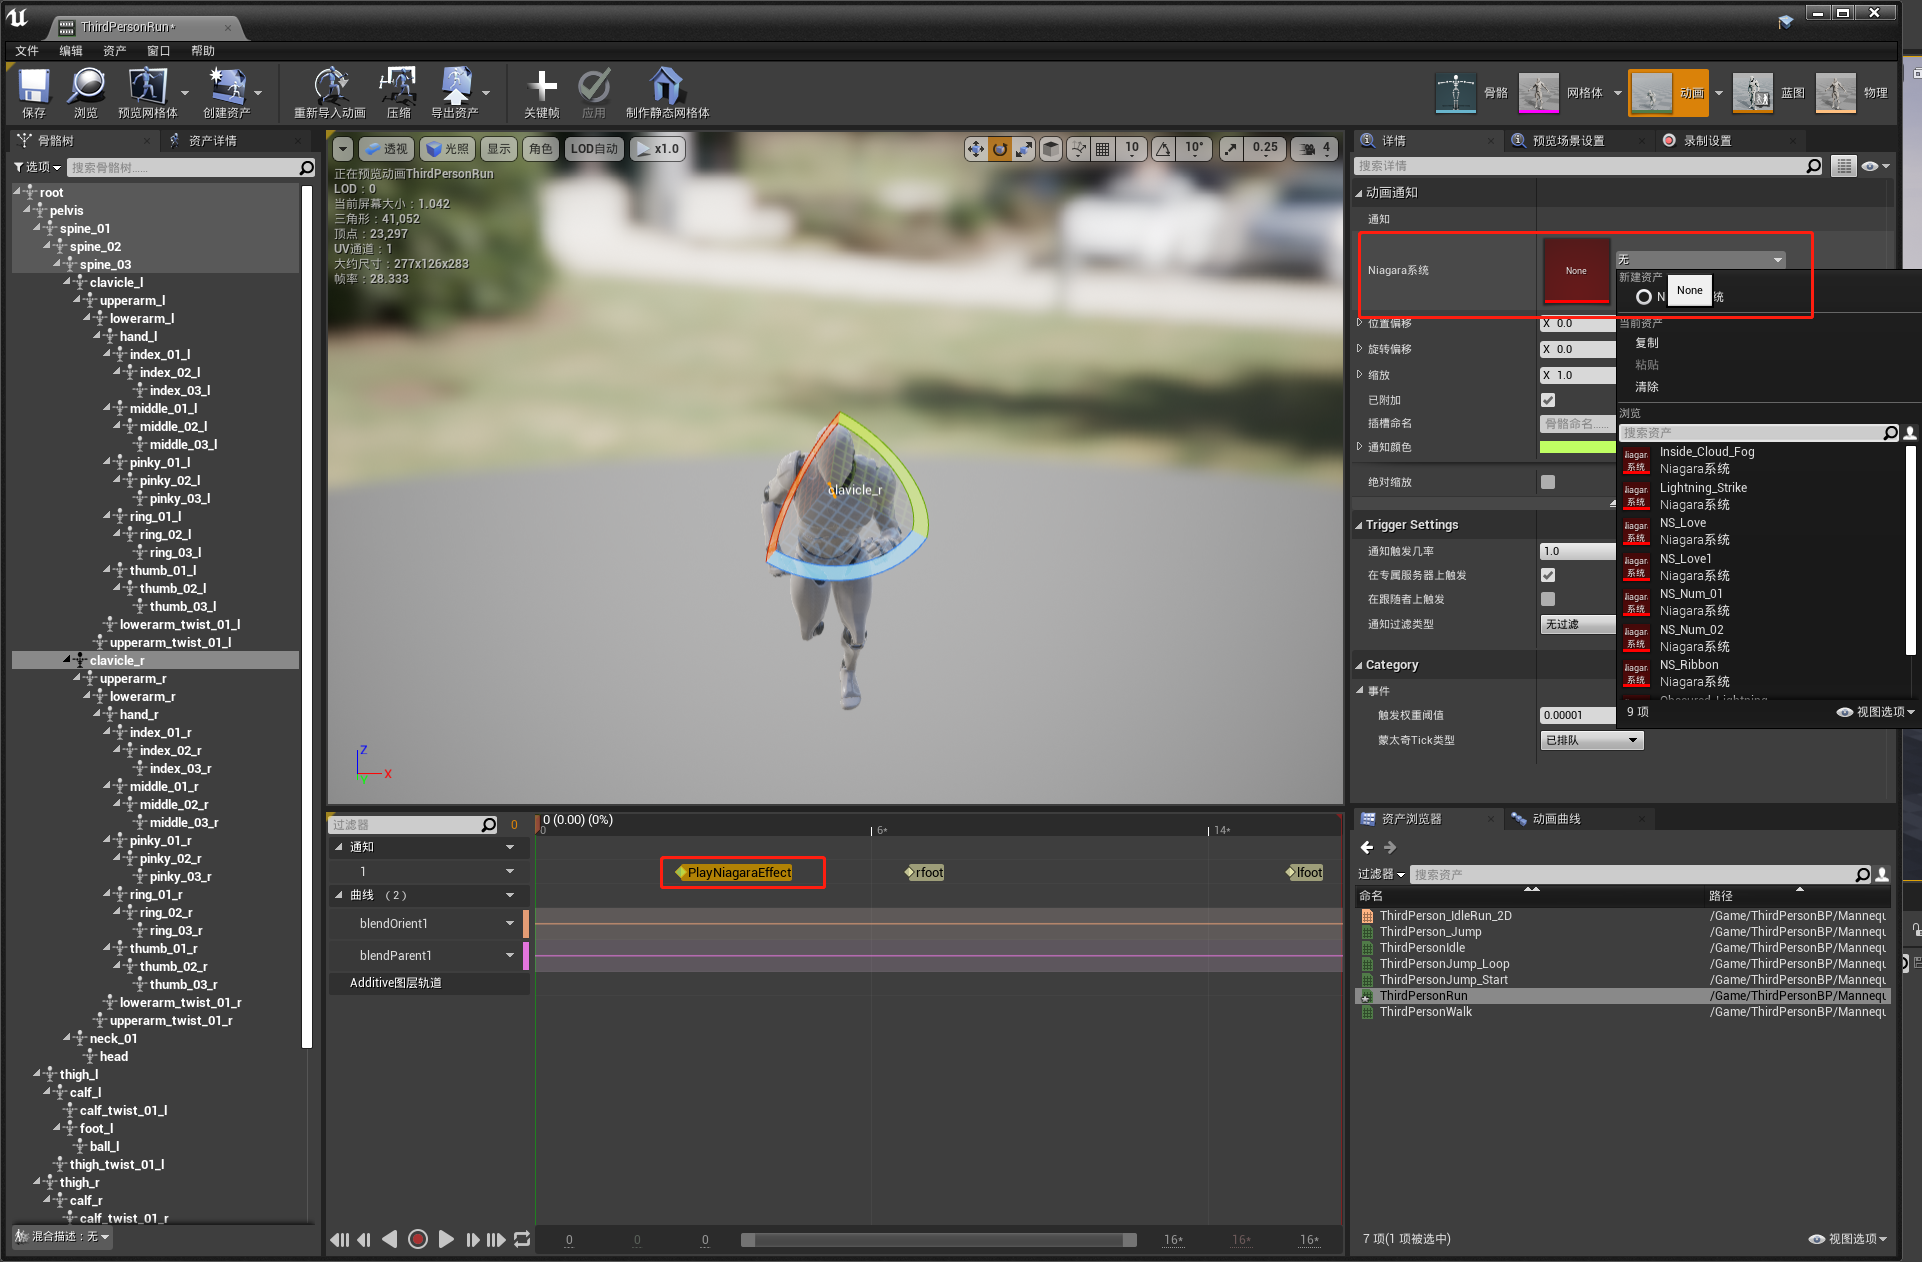Image resolution: width=1922 pixels, height=1262 pixels.
Task: Toggle the loop playback icon
Action: [522, 1239]
